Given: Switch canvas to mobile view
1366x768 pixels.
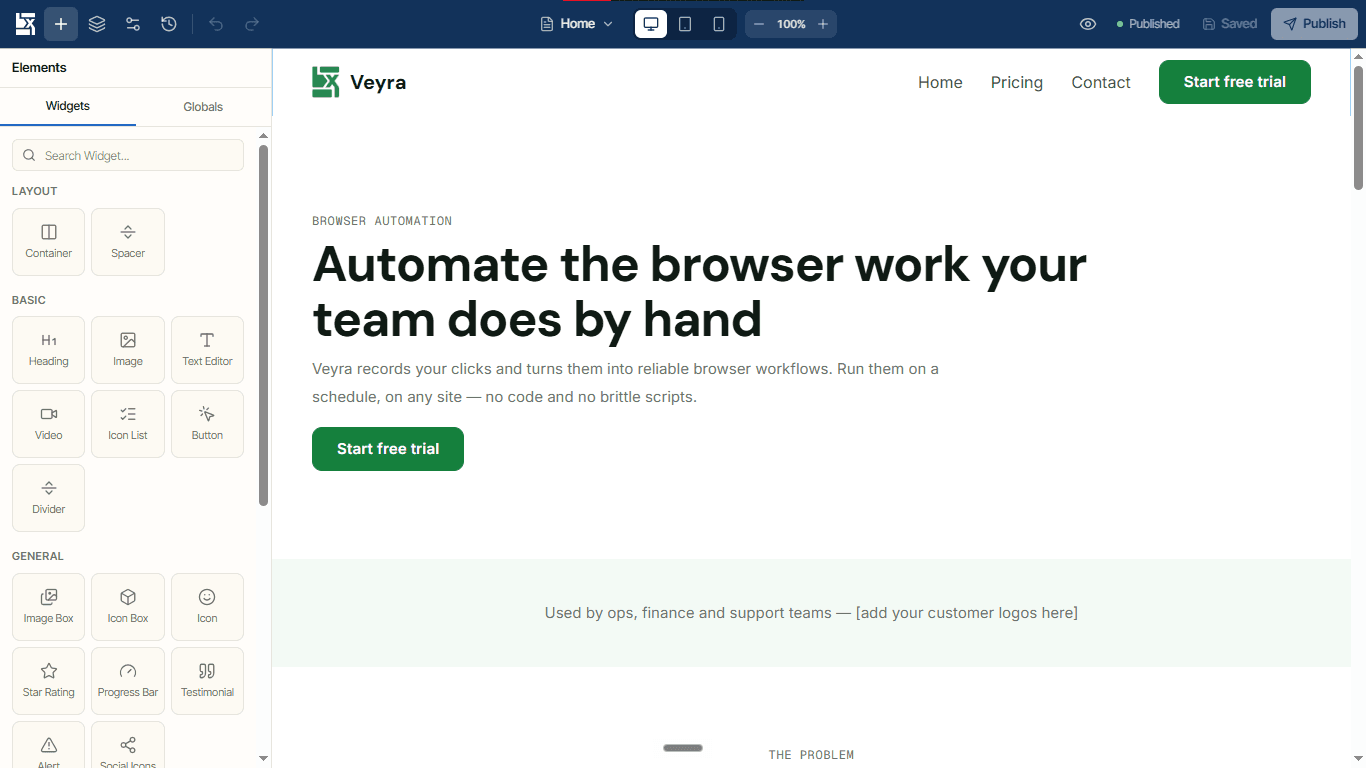Looking at the screenshot, I should [x=719, y=24].
